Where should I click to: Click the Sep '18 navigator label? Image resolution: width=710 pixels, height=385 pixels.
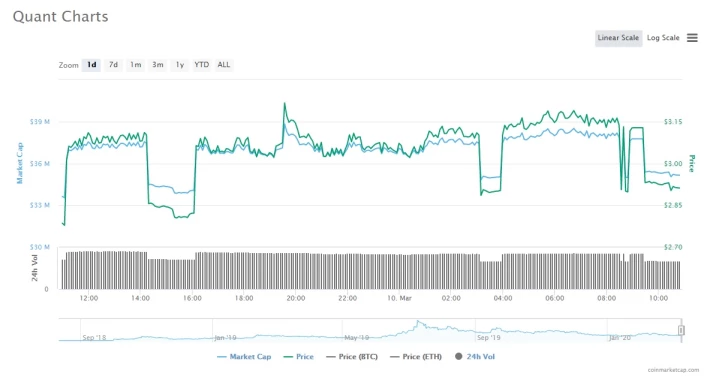coord(94,337)
